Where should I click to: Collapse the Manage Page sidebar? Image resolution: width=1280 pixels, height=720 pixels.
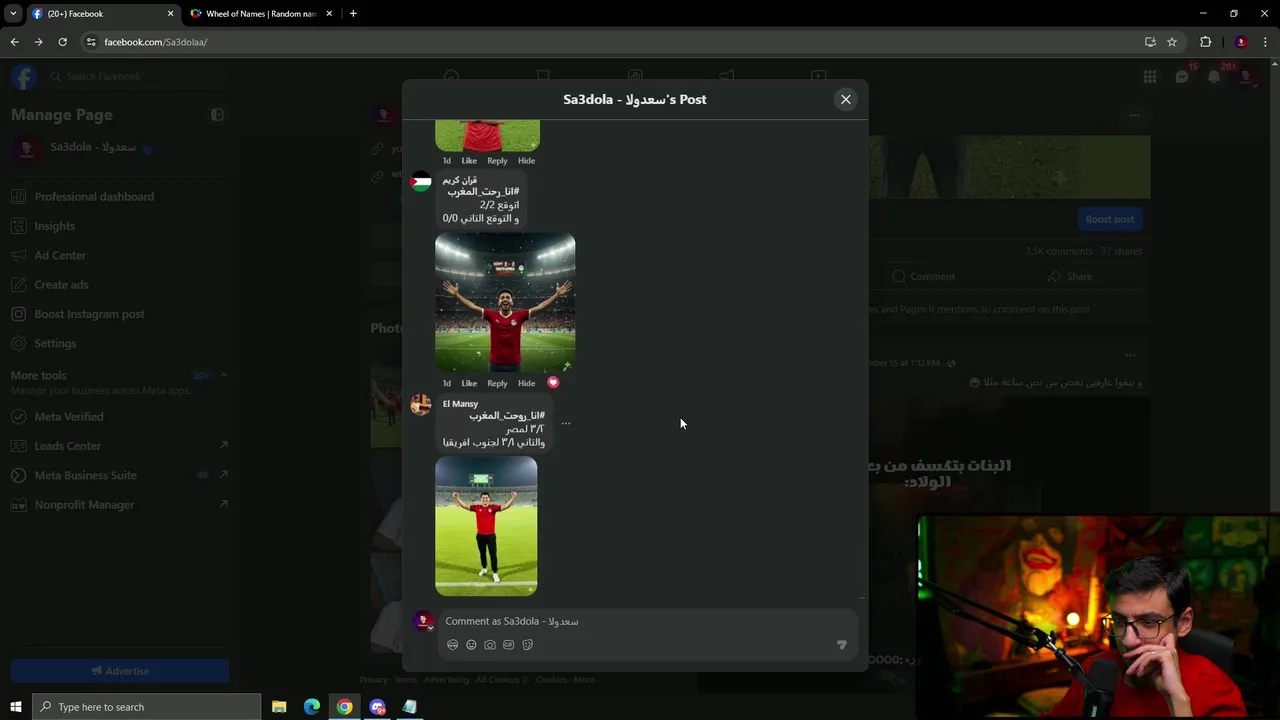pos(217,115)
